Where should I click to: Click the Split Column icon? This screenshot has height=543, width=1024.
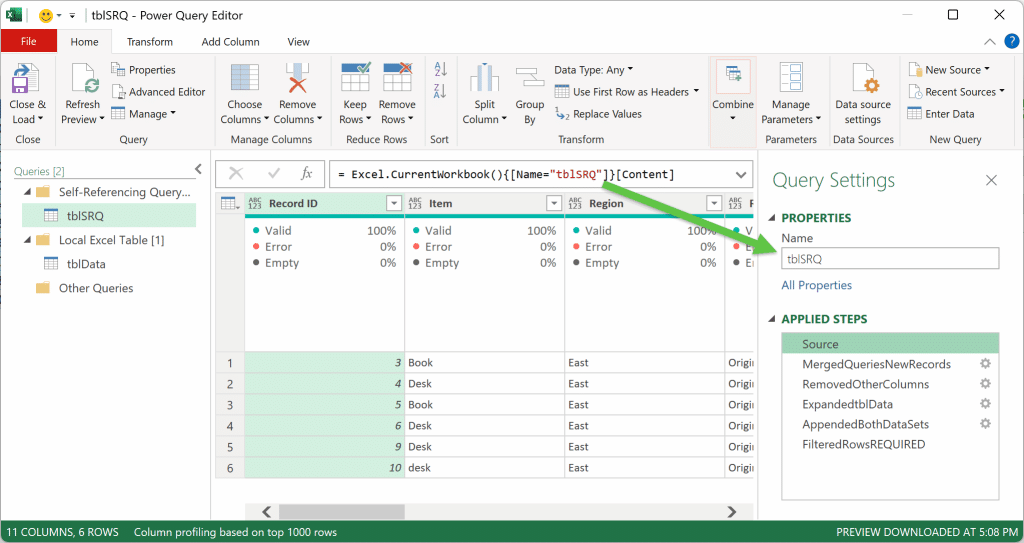tap(484, 78)
